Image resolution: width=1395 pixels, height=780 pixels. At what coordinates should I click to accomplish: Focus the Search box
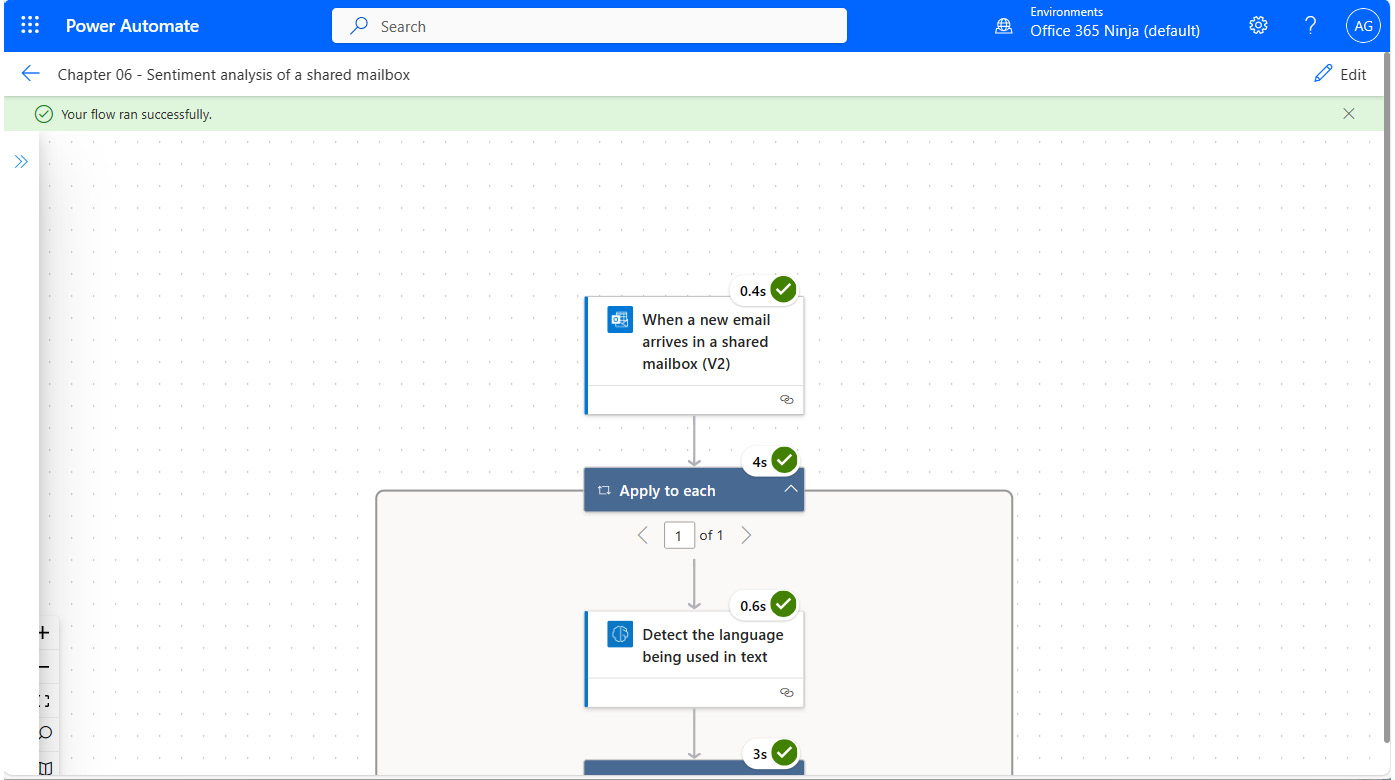point(589,26)
